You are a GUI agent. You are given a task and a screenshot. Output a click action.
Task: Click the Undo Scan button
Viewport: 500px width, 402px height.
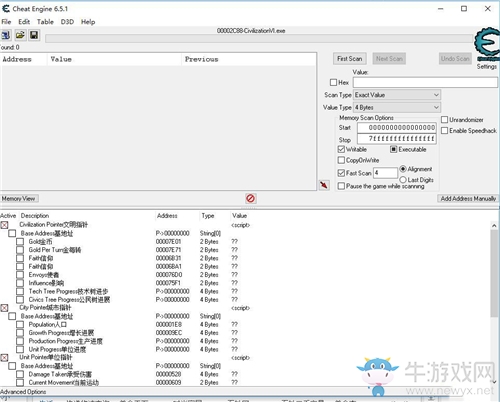(455, 59)
